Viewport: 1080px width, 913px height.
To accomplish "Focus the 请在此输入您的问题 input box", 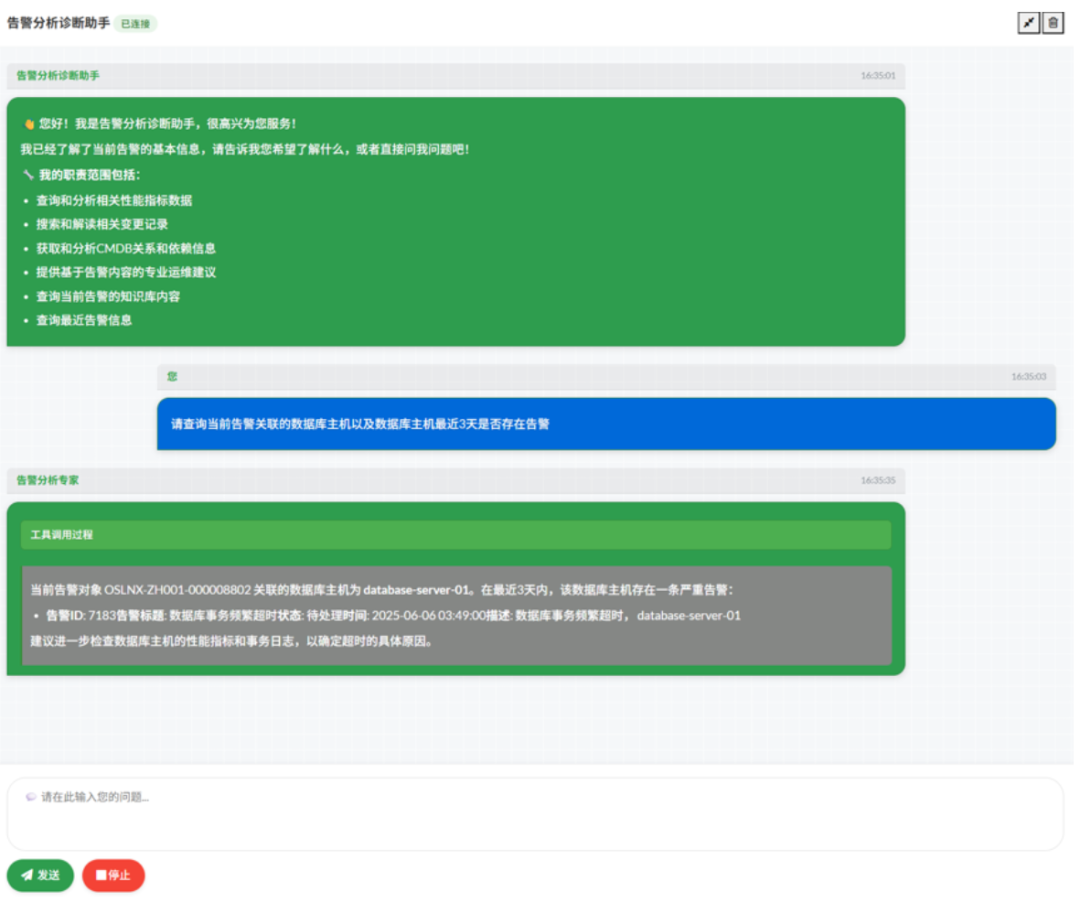I will click(535, 813).
